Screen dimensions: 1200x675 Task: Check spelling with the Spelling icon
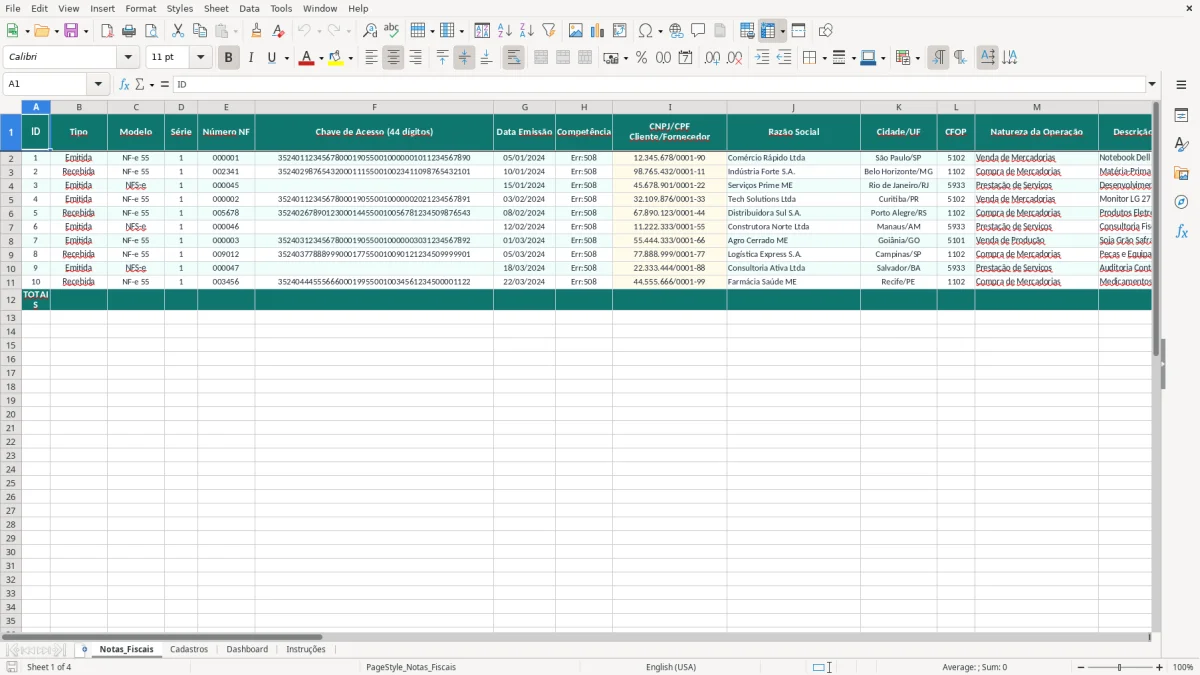[391, 30]
